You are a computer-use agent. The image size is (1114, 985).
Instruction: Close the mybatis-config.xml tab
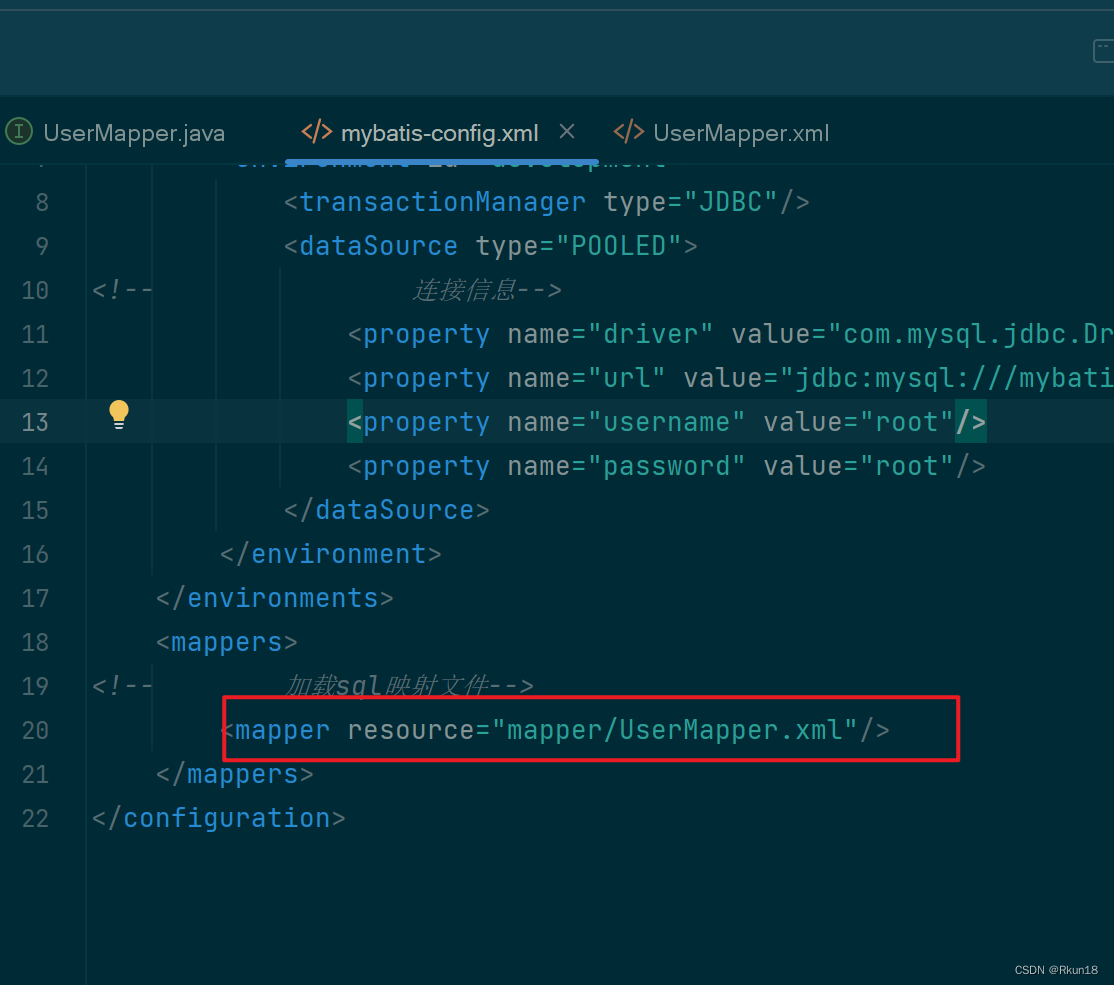click(567, 130)
